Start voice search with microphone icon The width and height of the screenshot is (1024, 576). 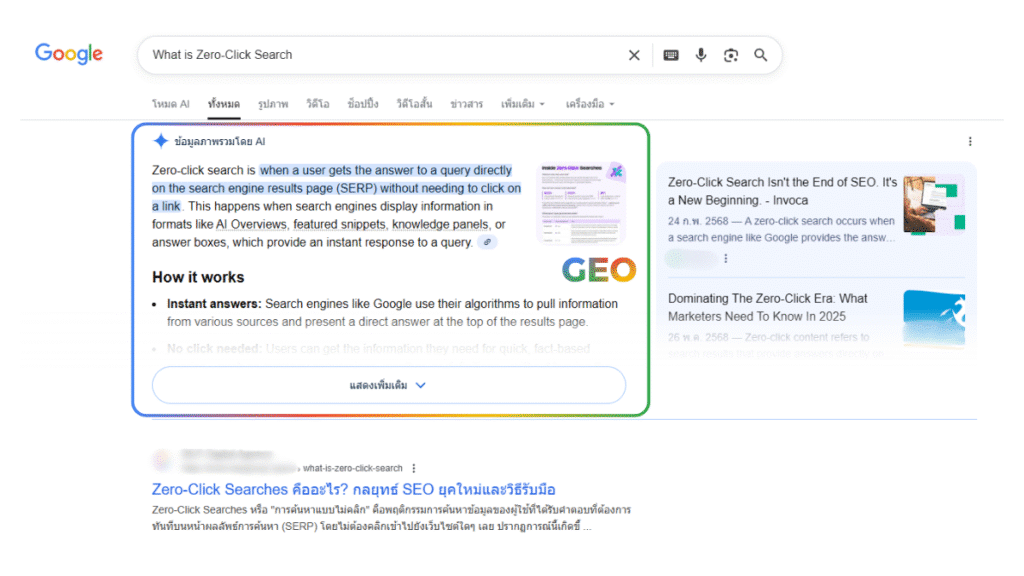coord(701,55)
